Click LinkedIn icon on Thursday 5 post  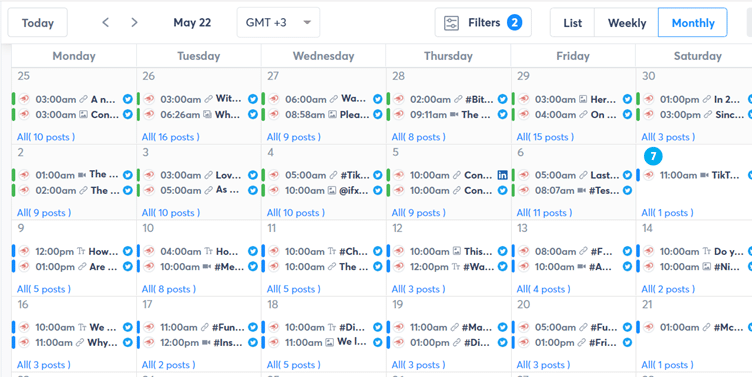tap(502, 175)
